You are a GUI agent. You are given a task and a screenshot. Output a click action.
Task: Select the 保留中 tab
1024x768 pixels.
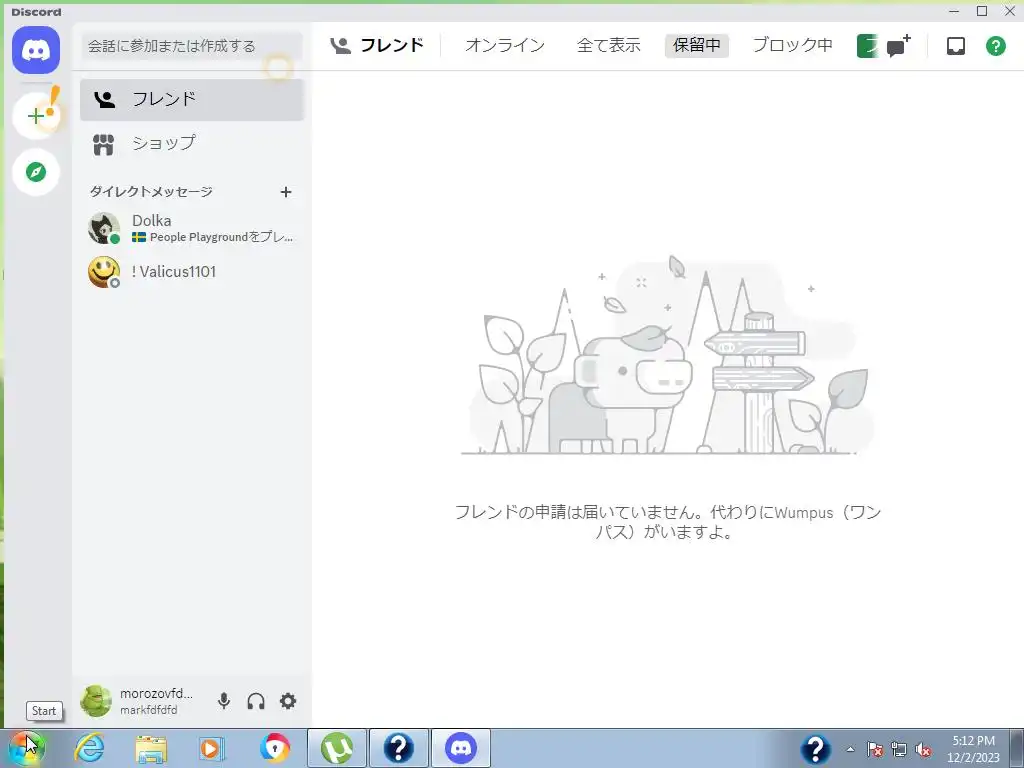[697, 46]
